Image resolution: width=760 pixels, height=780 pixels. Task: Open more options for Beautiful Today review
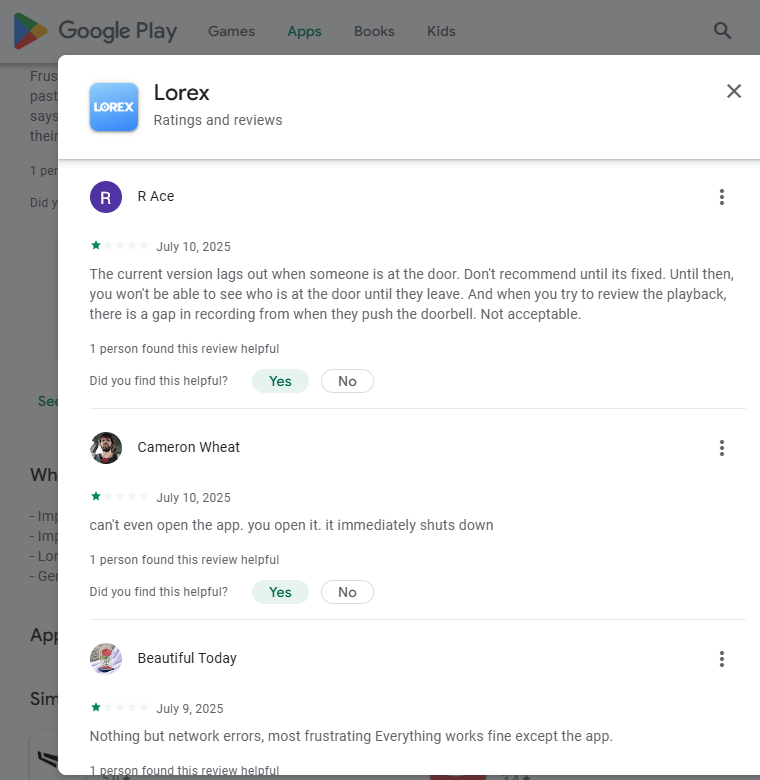722,659
